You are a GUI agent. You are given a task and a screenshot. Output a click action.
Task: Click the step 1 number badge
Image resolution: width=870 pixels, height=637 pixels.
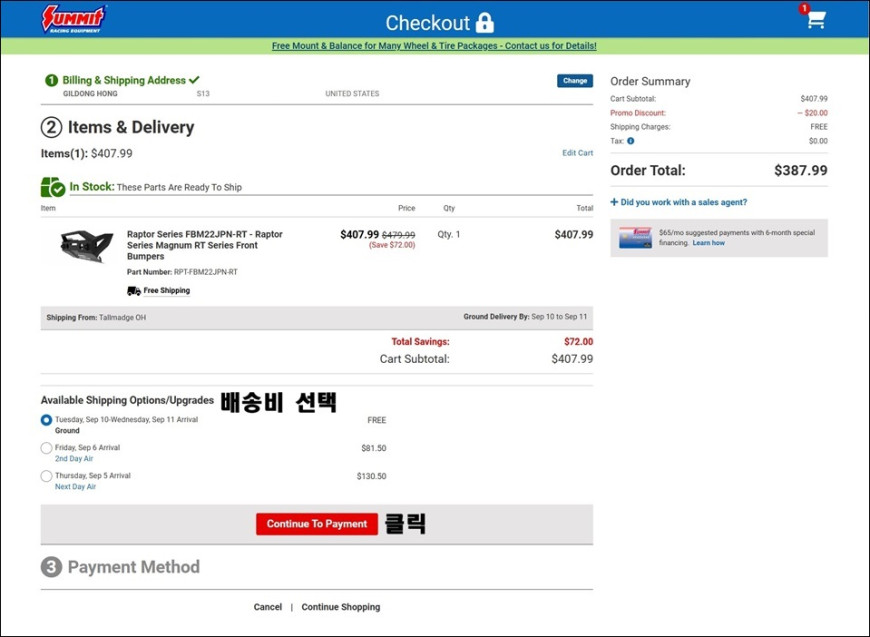[51, 80]
